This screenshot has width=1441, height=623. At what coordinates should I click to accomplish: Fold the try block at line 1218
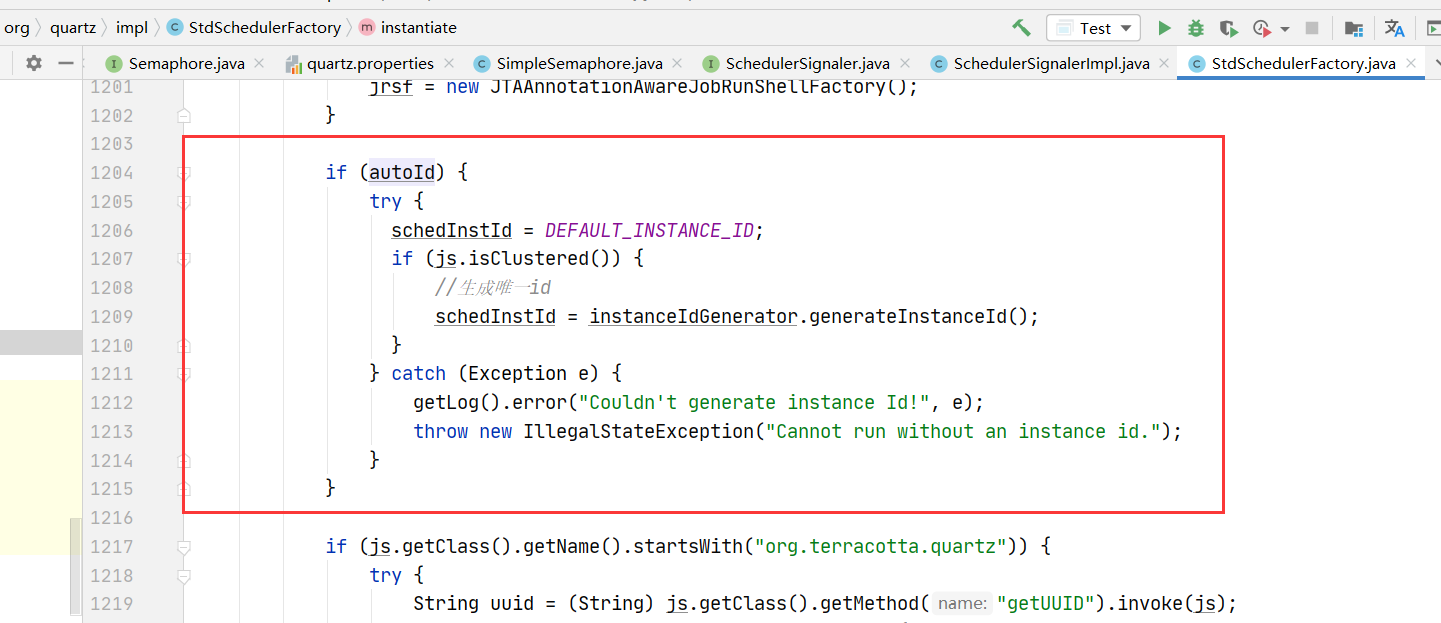pos(184,576)
